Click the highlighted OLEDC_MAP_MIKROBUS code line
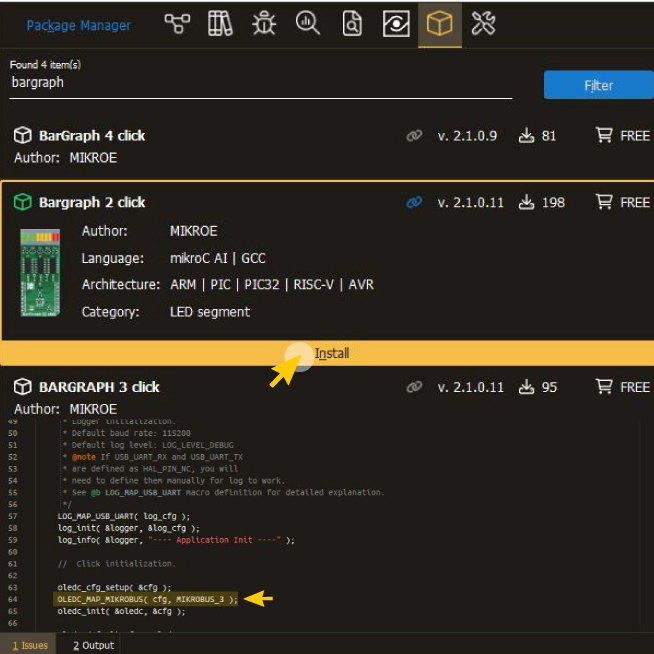 pyautogui.click(x=146, y=599)
